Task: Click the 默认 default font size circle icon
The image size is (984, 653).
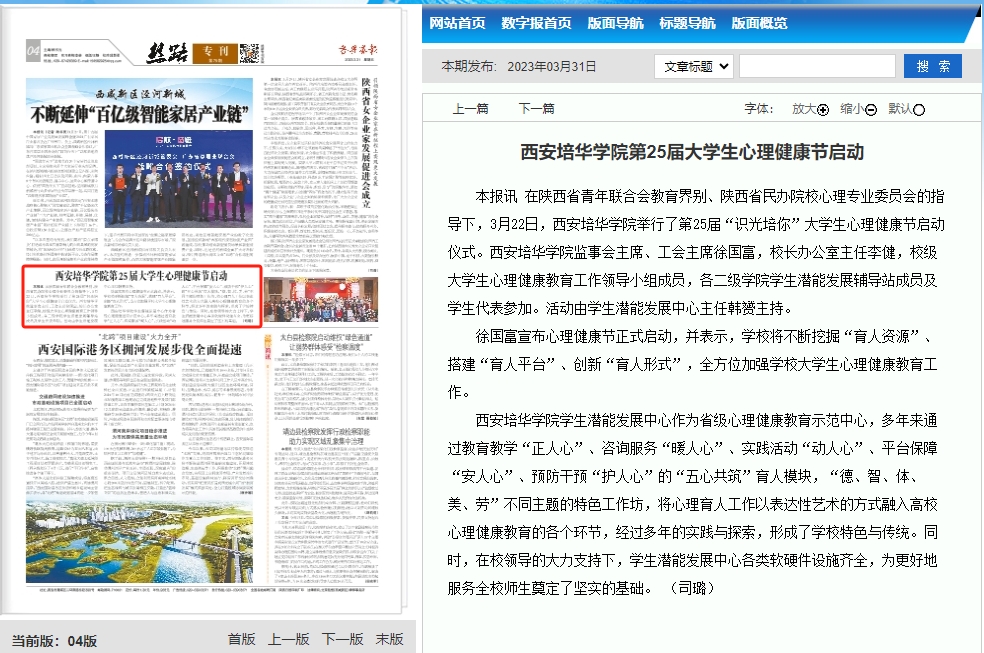Action: pyautogui.click(x=919, y=110)
